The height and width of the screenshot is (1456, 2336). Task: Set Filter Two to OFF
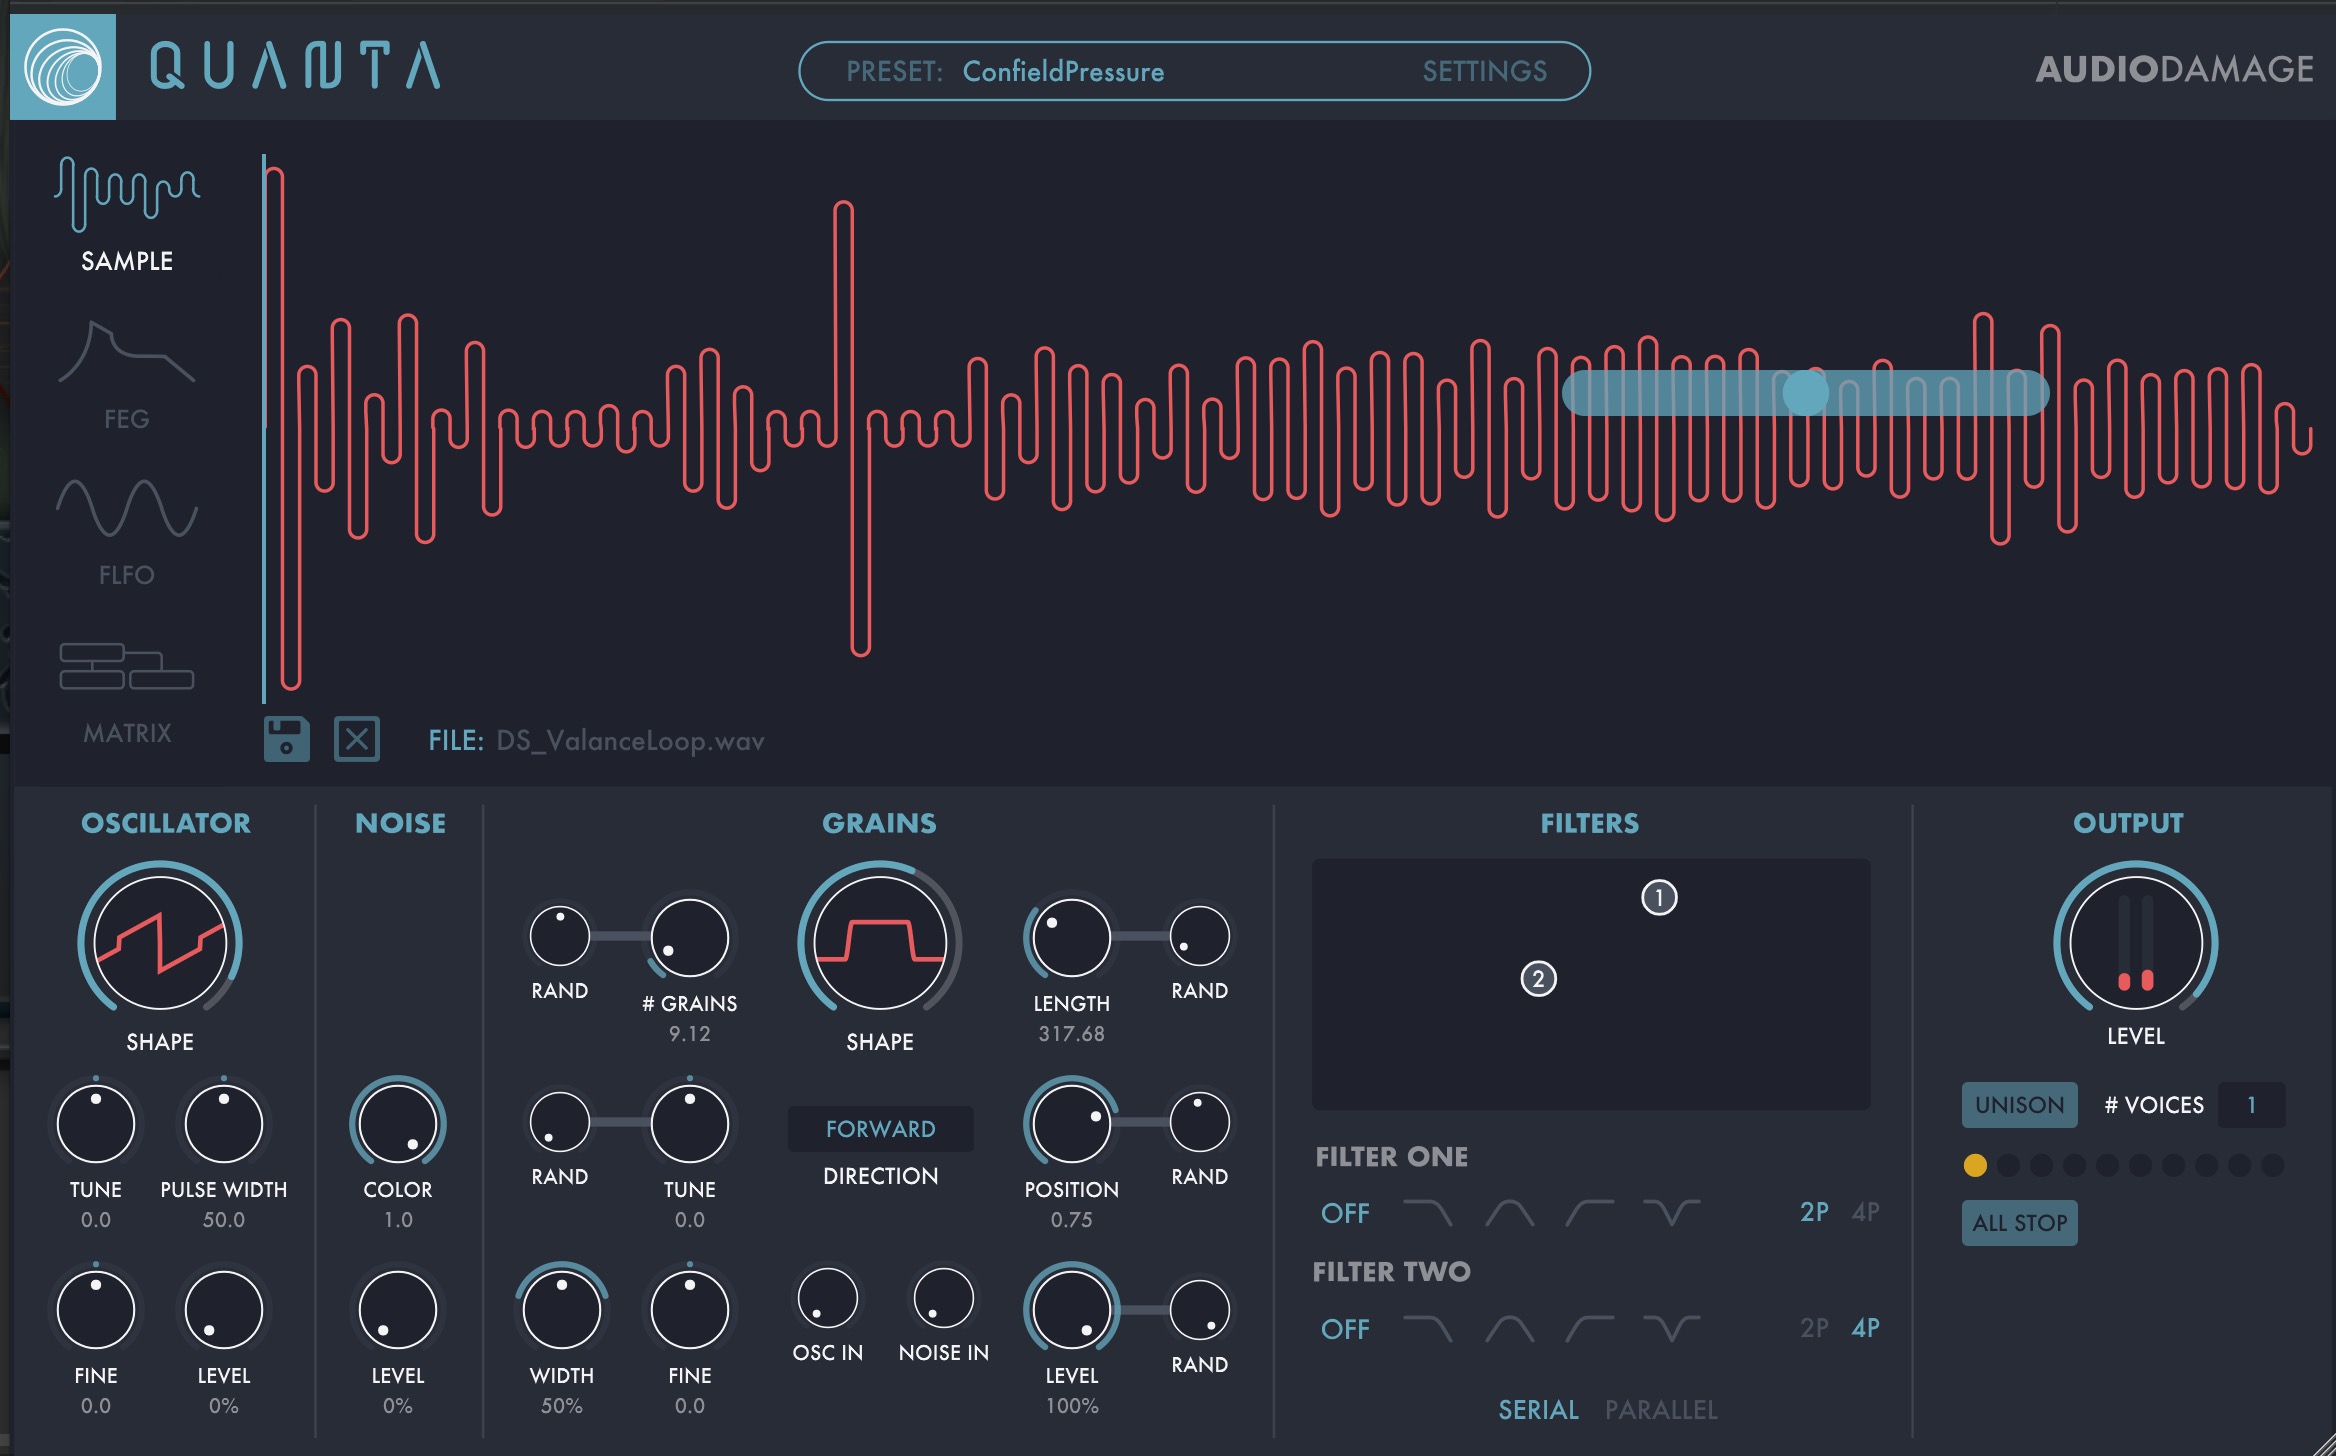[1345, 1329]
